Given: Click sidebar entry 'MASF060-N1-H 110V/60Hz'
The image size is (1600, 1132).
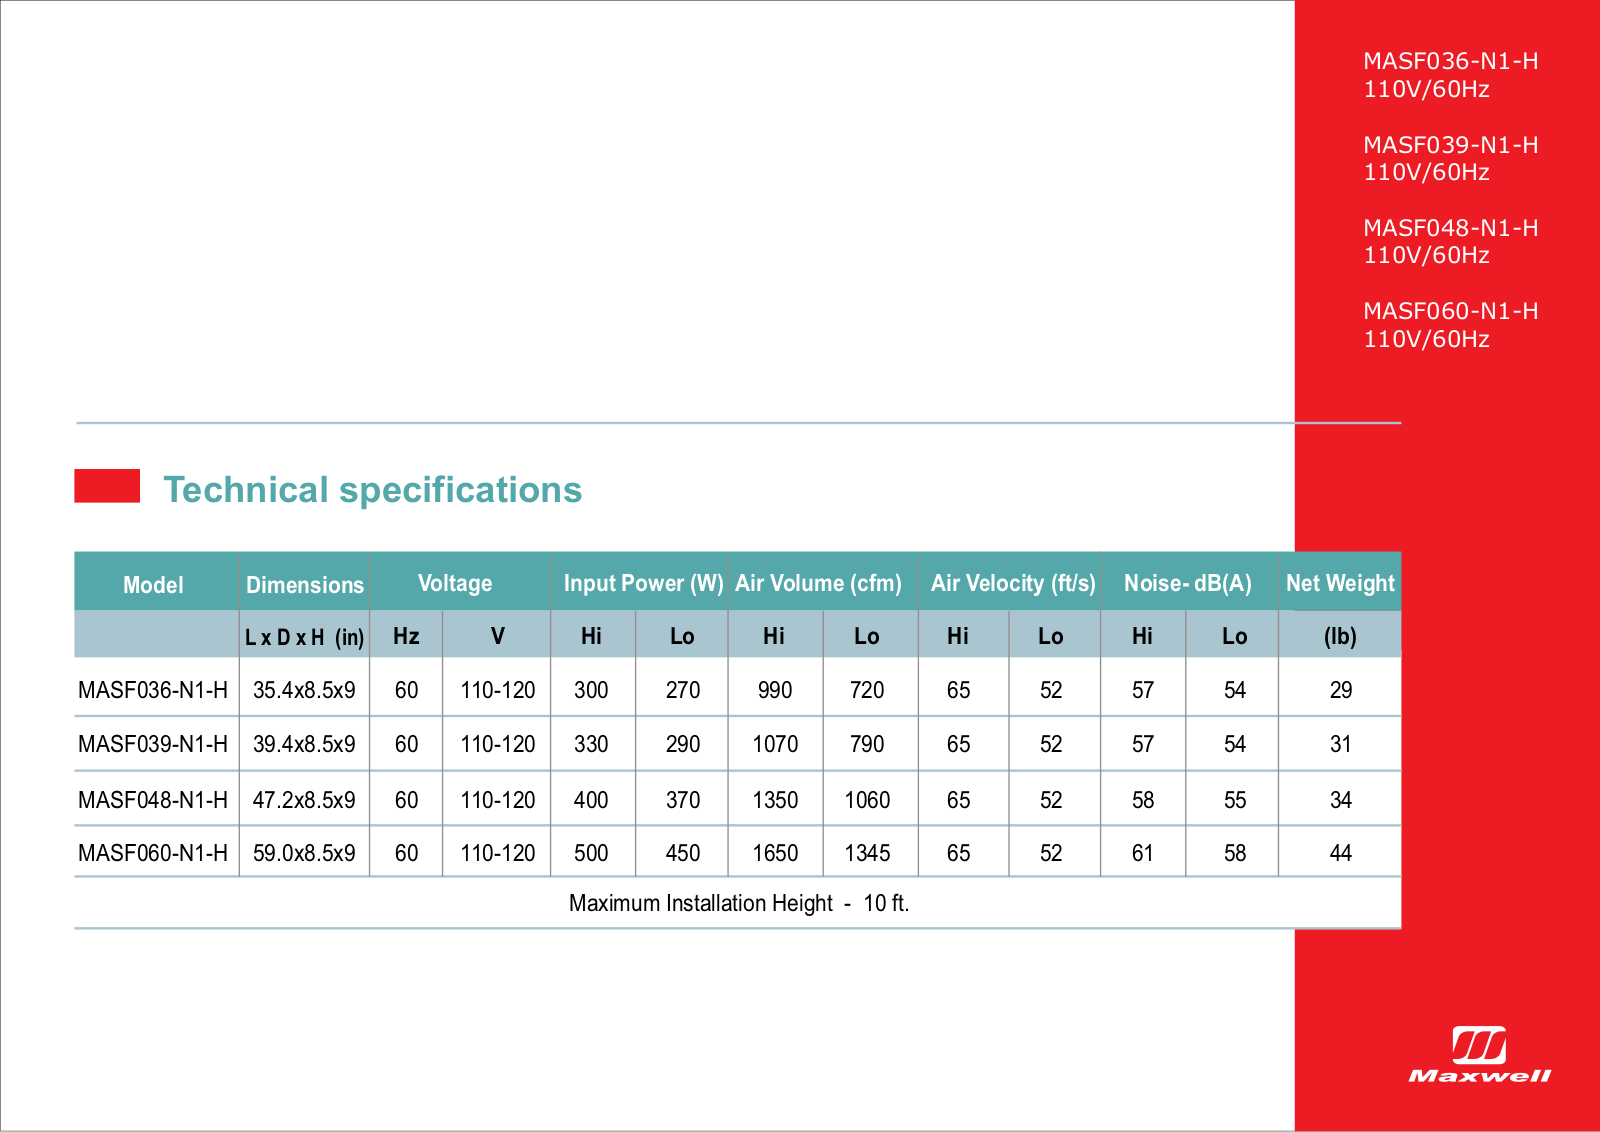Looking at the screenshot, I should (1451, 325).
